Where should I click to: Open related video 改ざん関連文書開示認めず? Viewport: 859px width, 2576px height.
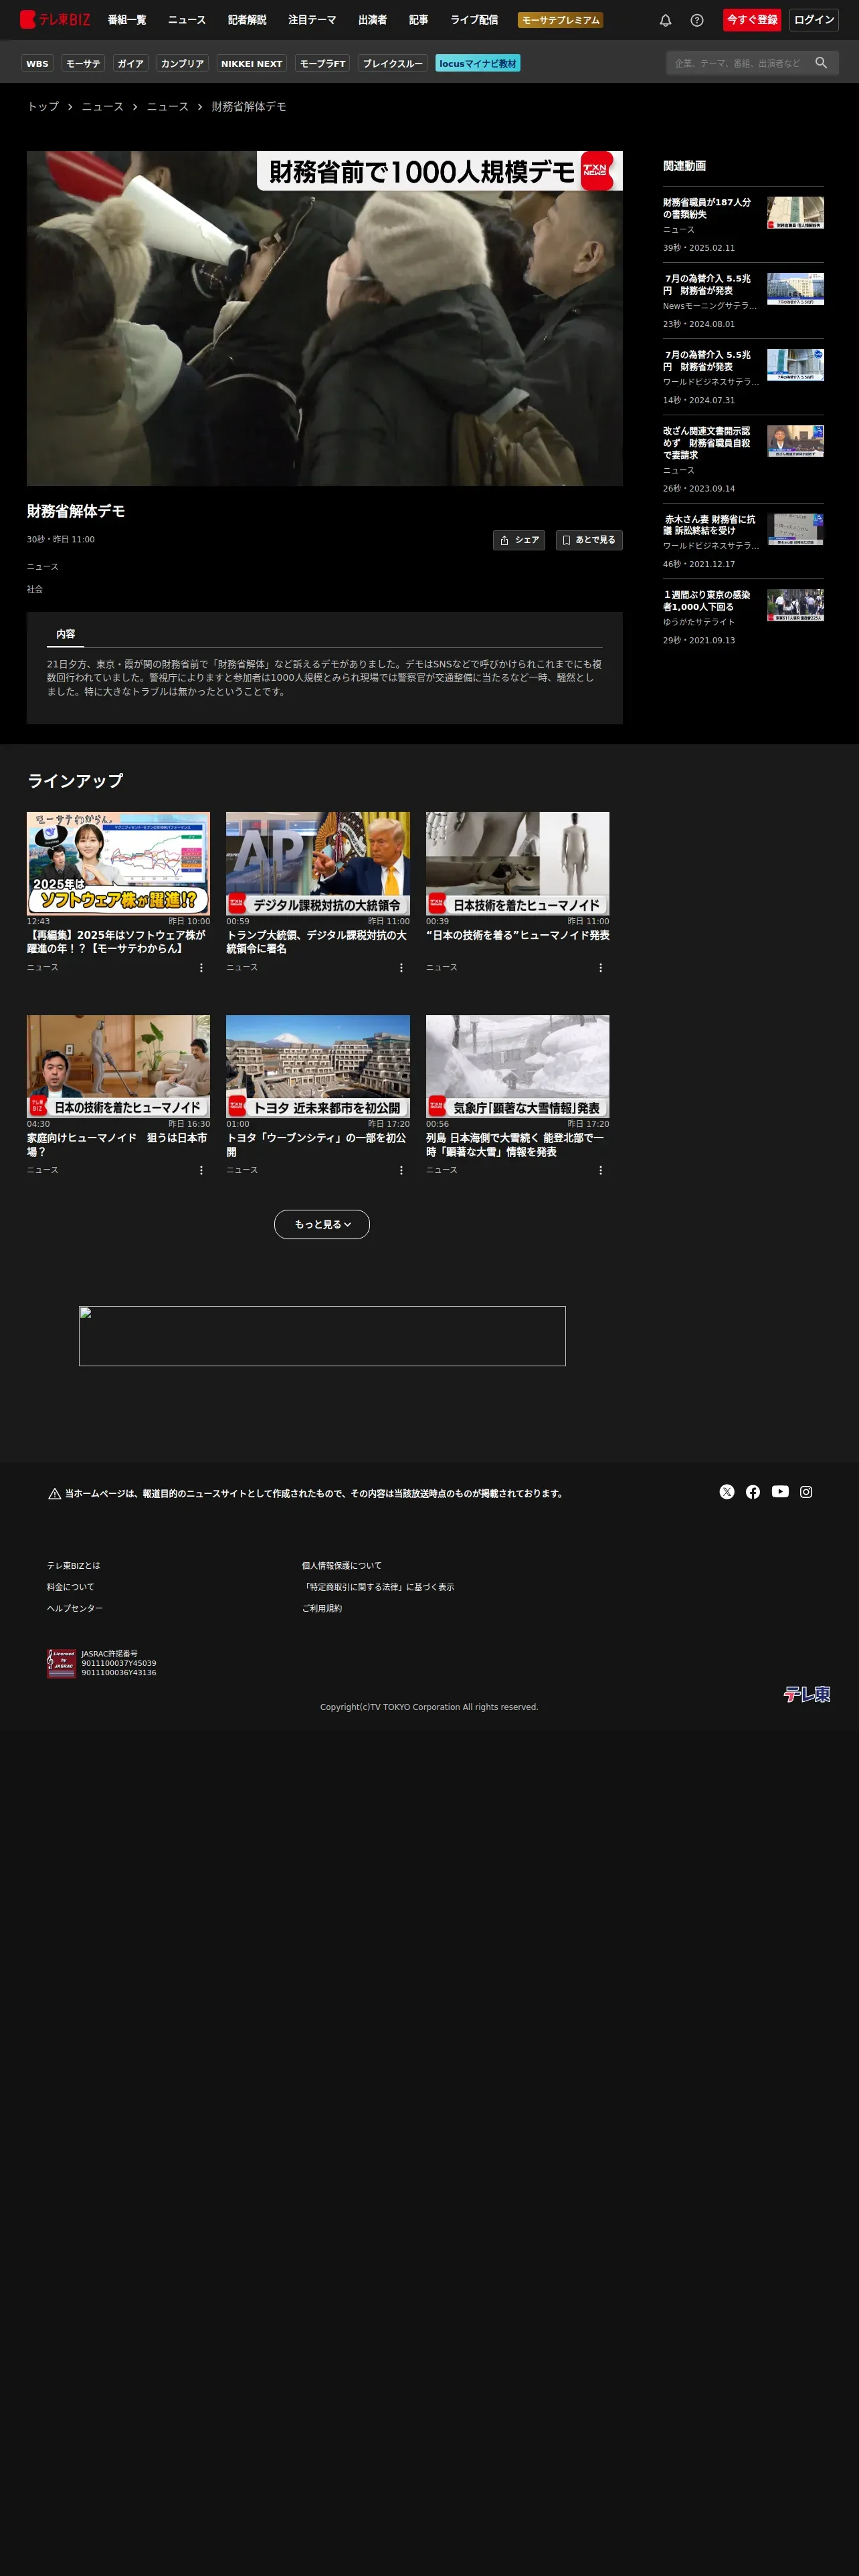[743, 459]
